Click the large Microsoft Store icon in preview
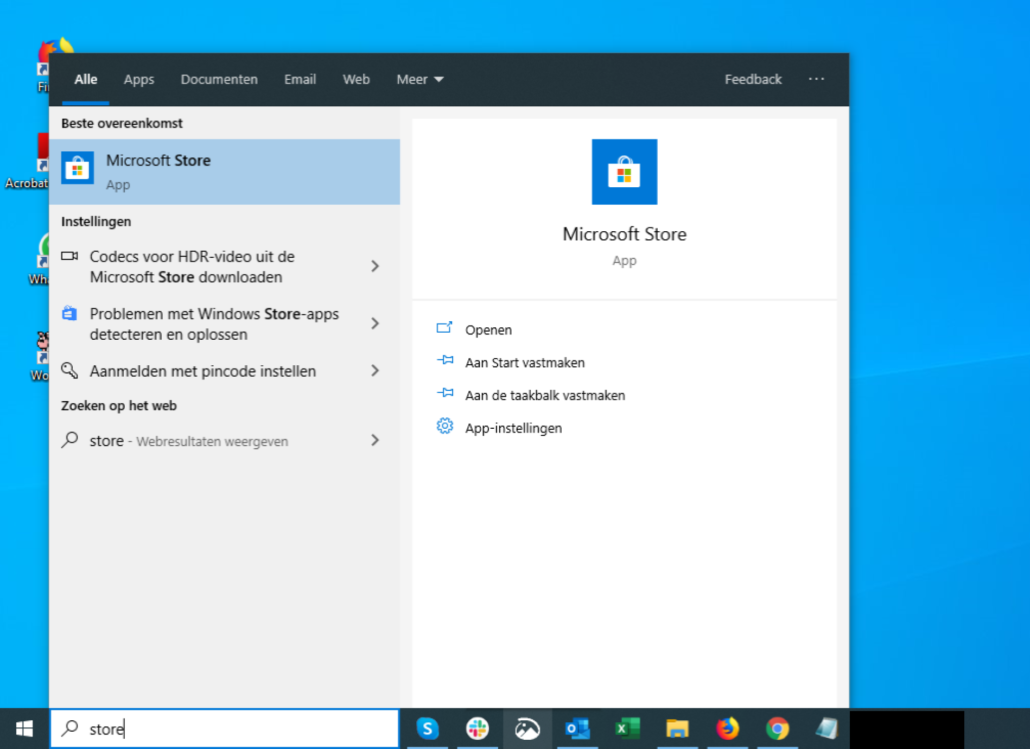The width and height of the screenshot is (1030, 749). point(624,172)
